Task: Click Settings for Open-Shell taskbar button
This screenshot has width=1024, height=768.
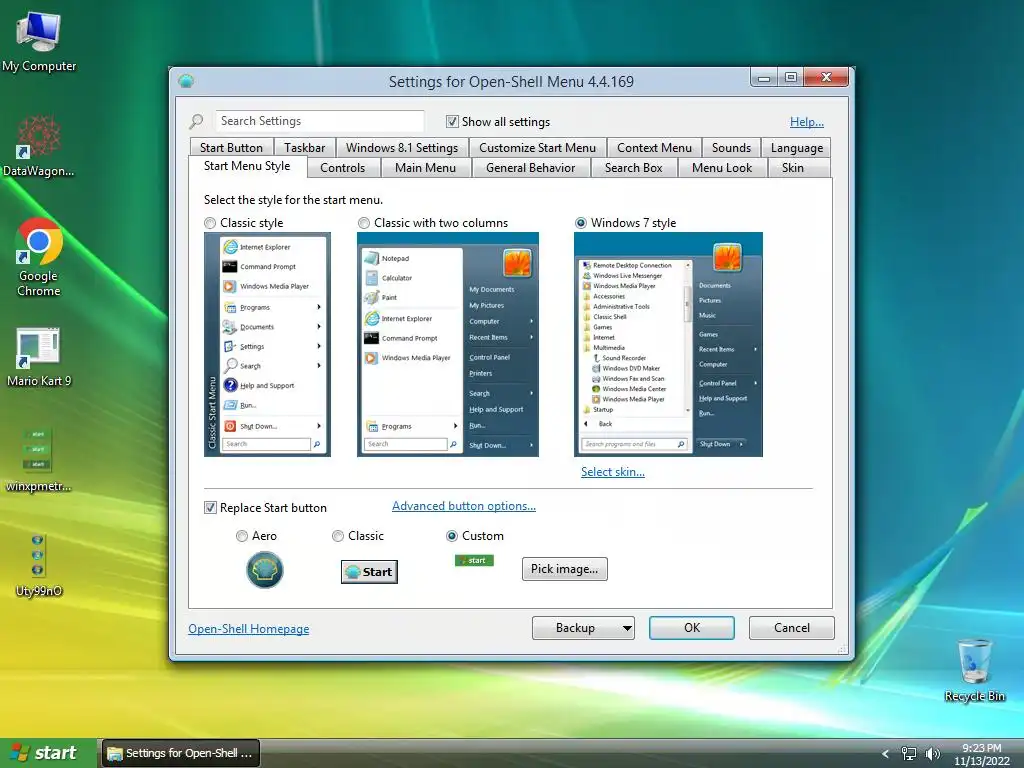Action: pos(180,753)
